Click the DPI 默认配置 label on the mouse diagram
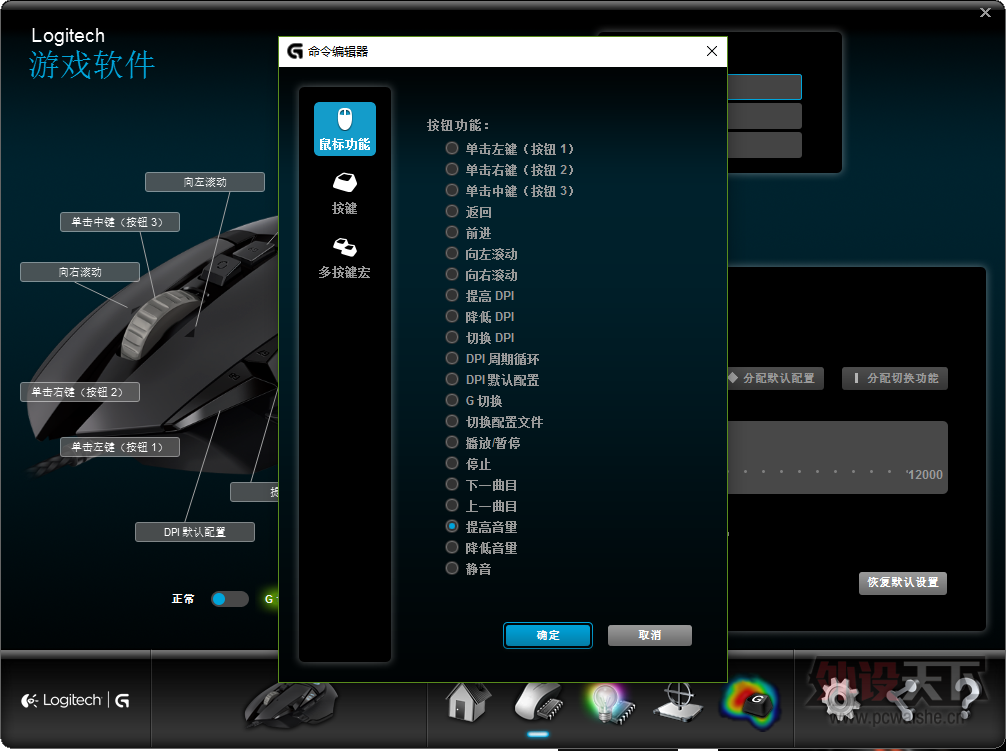This screenshot has height=751, width=1006. (x=195, y=532)
